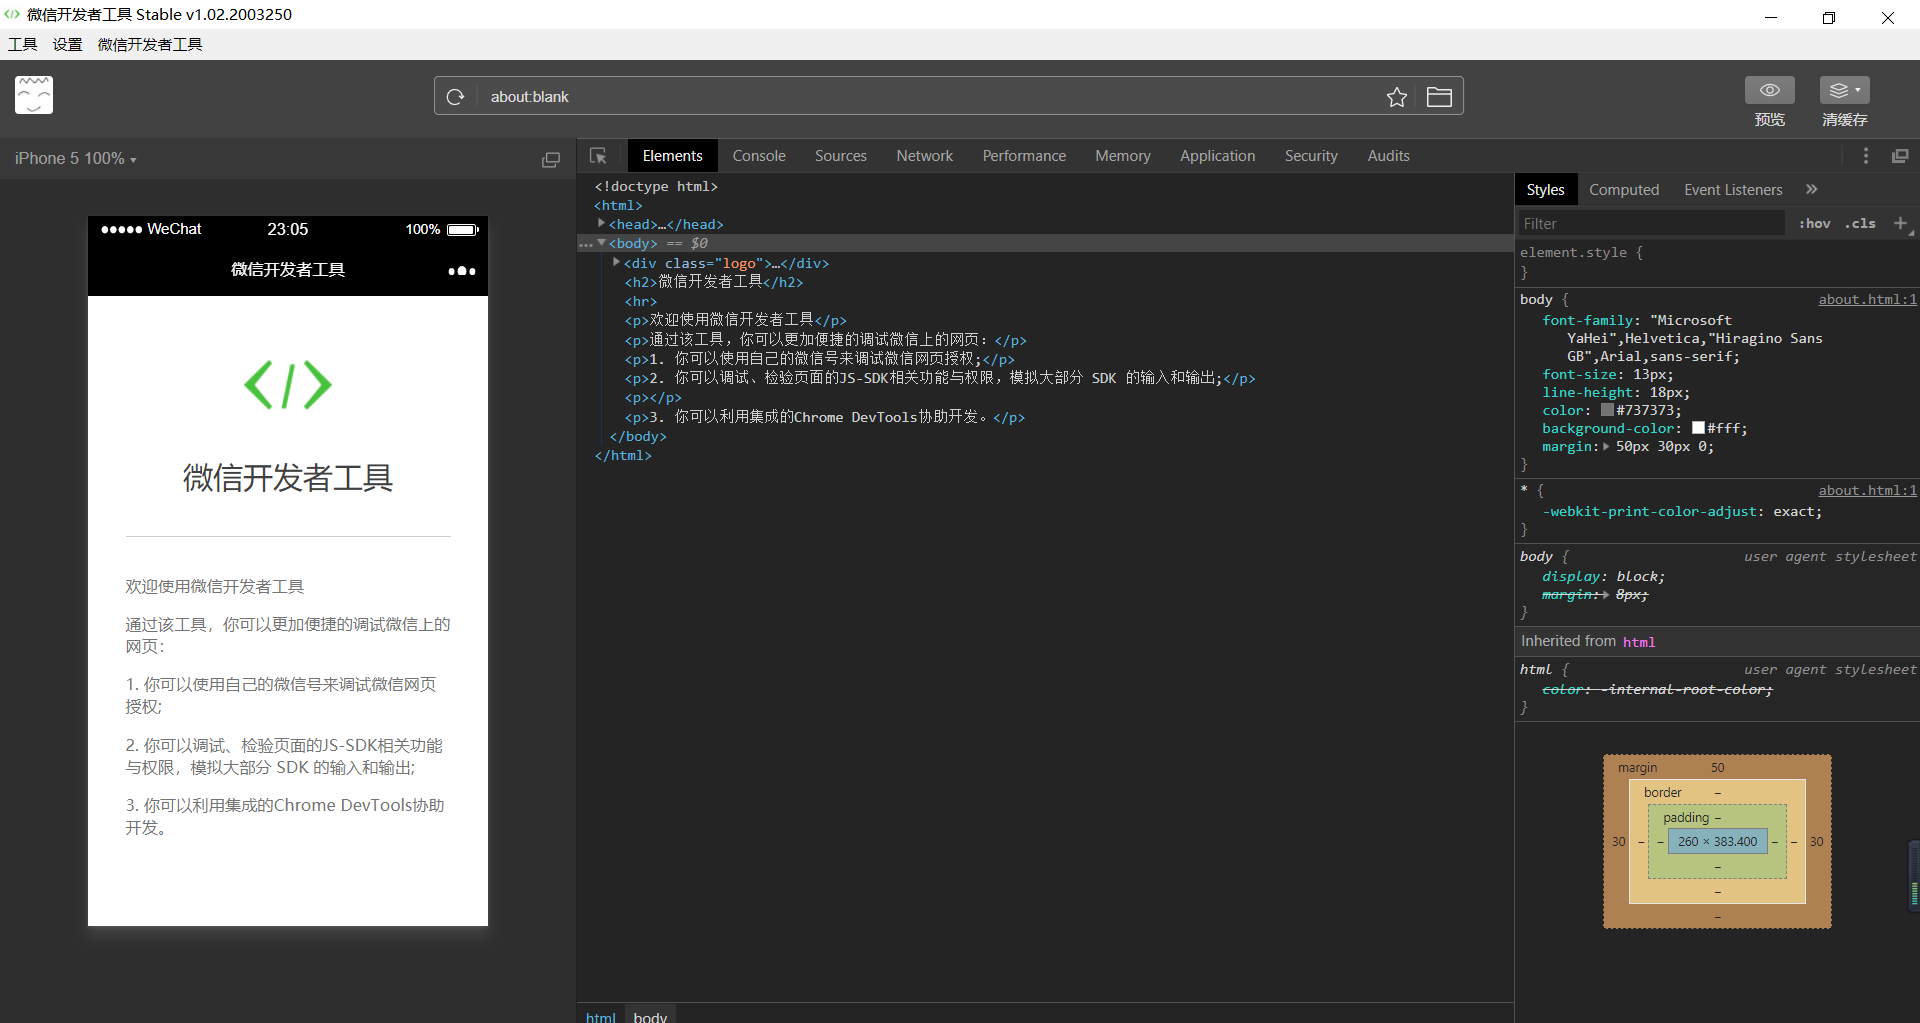
Task: Select the empty p element line
Action: [x=653, y=398]
